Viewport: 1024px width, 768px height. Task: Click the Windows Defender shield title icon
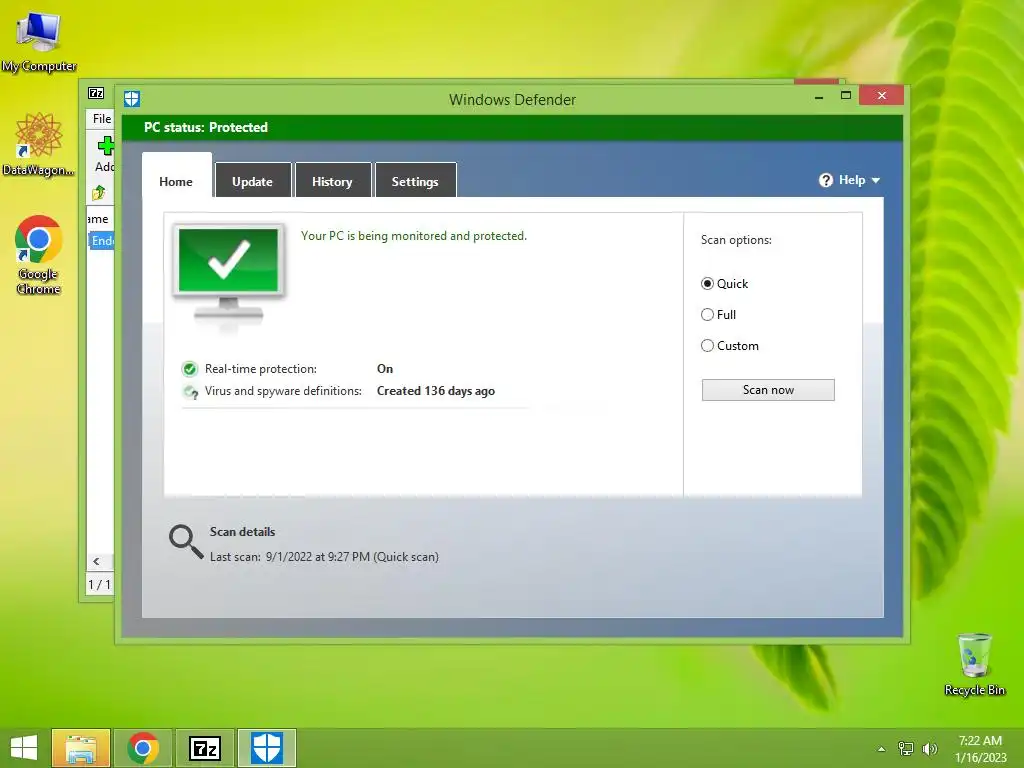[132, 99]
